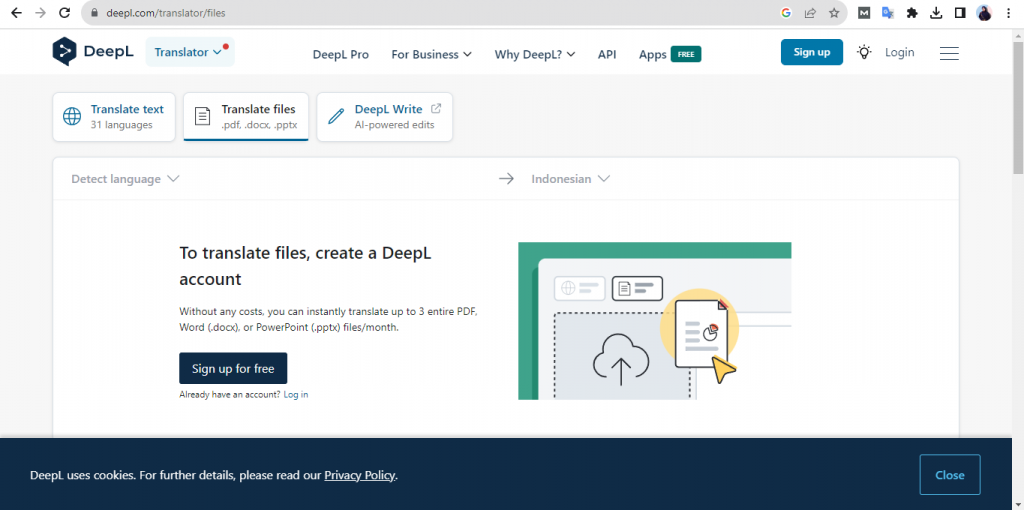
Task: Click the file upload illustration
Action: 654,321
